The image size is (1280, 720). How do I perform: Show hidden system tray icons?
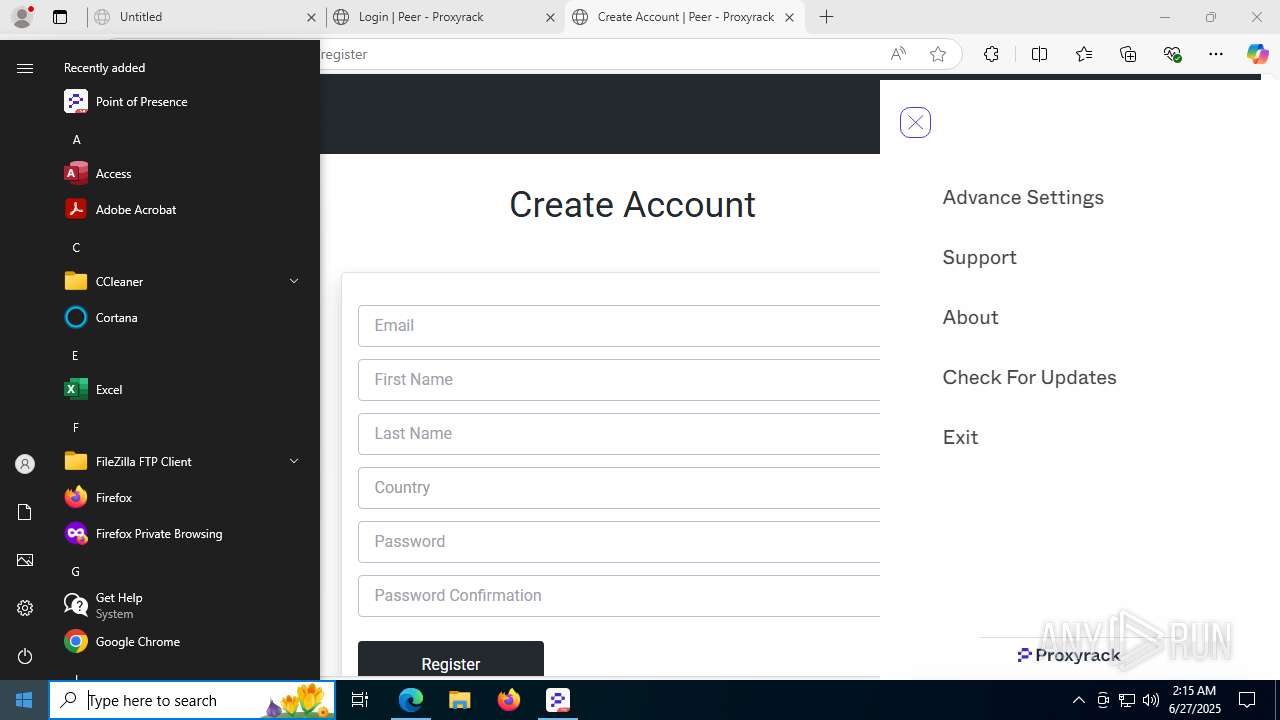(x=1078, y=700)
